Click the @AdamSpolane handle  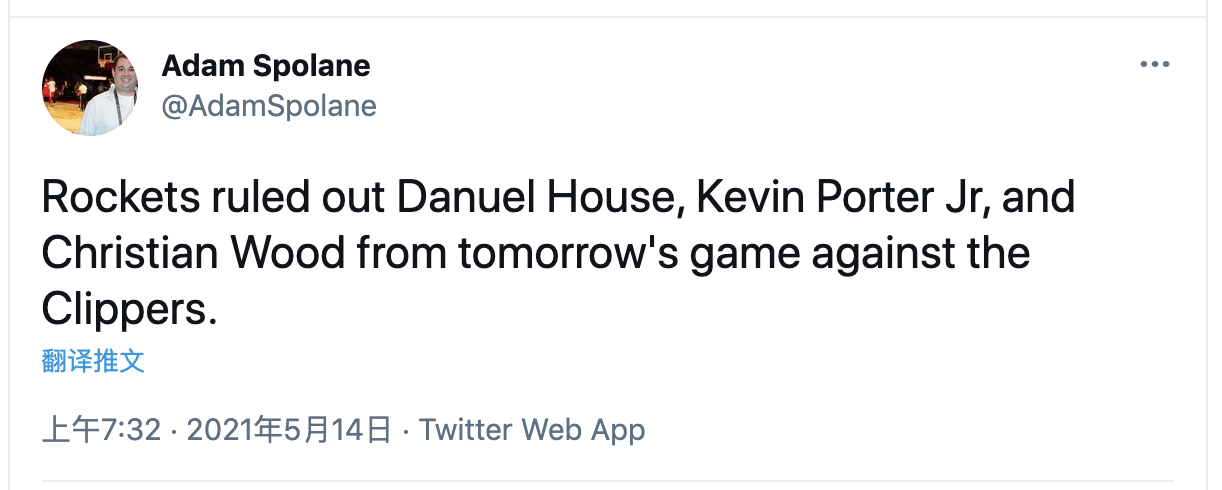click(269, 106)
